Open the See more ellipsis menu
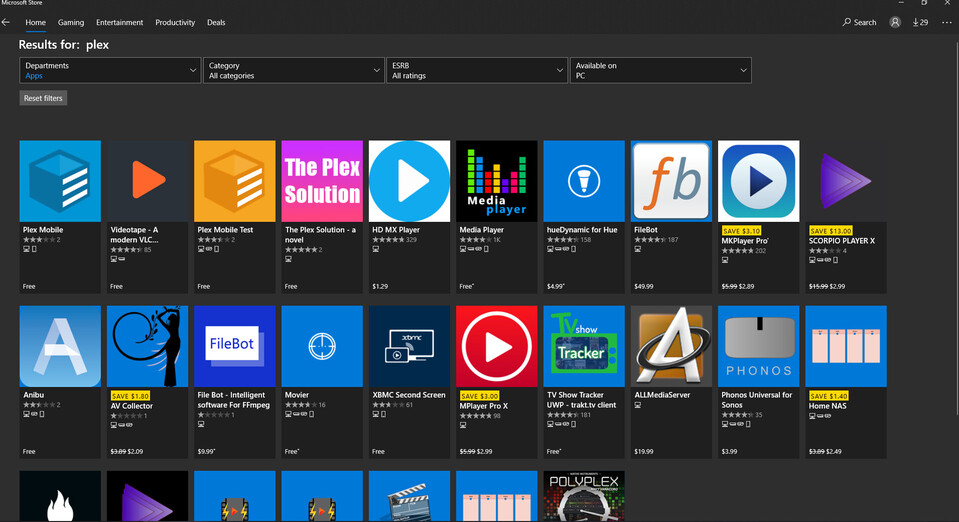This screenshot has height=522, width=959. [x=947, y=22]
